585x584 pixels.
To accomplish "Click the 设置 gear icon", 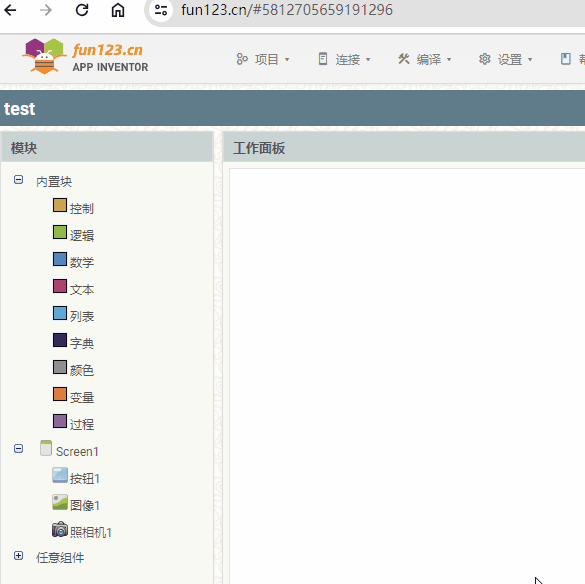I will [485, 59].
